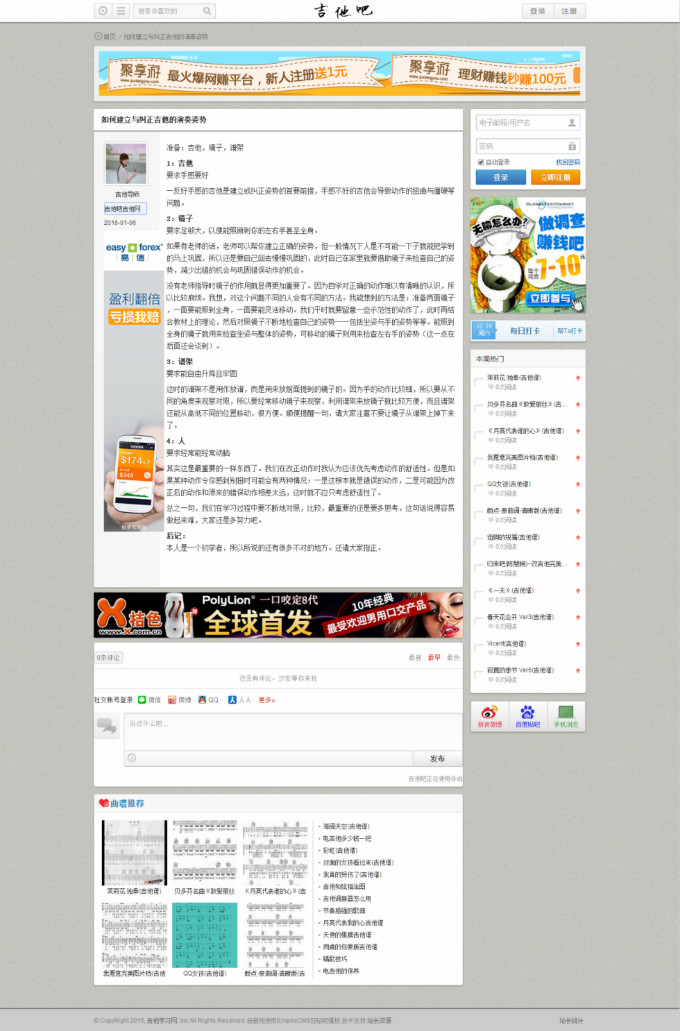Open the mobile browsing green icon
The image size is (680, 1031).
pos(566,715)
